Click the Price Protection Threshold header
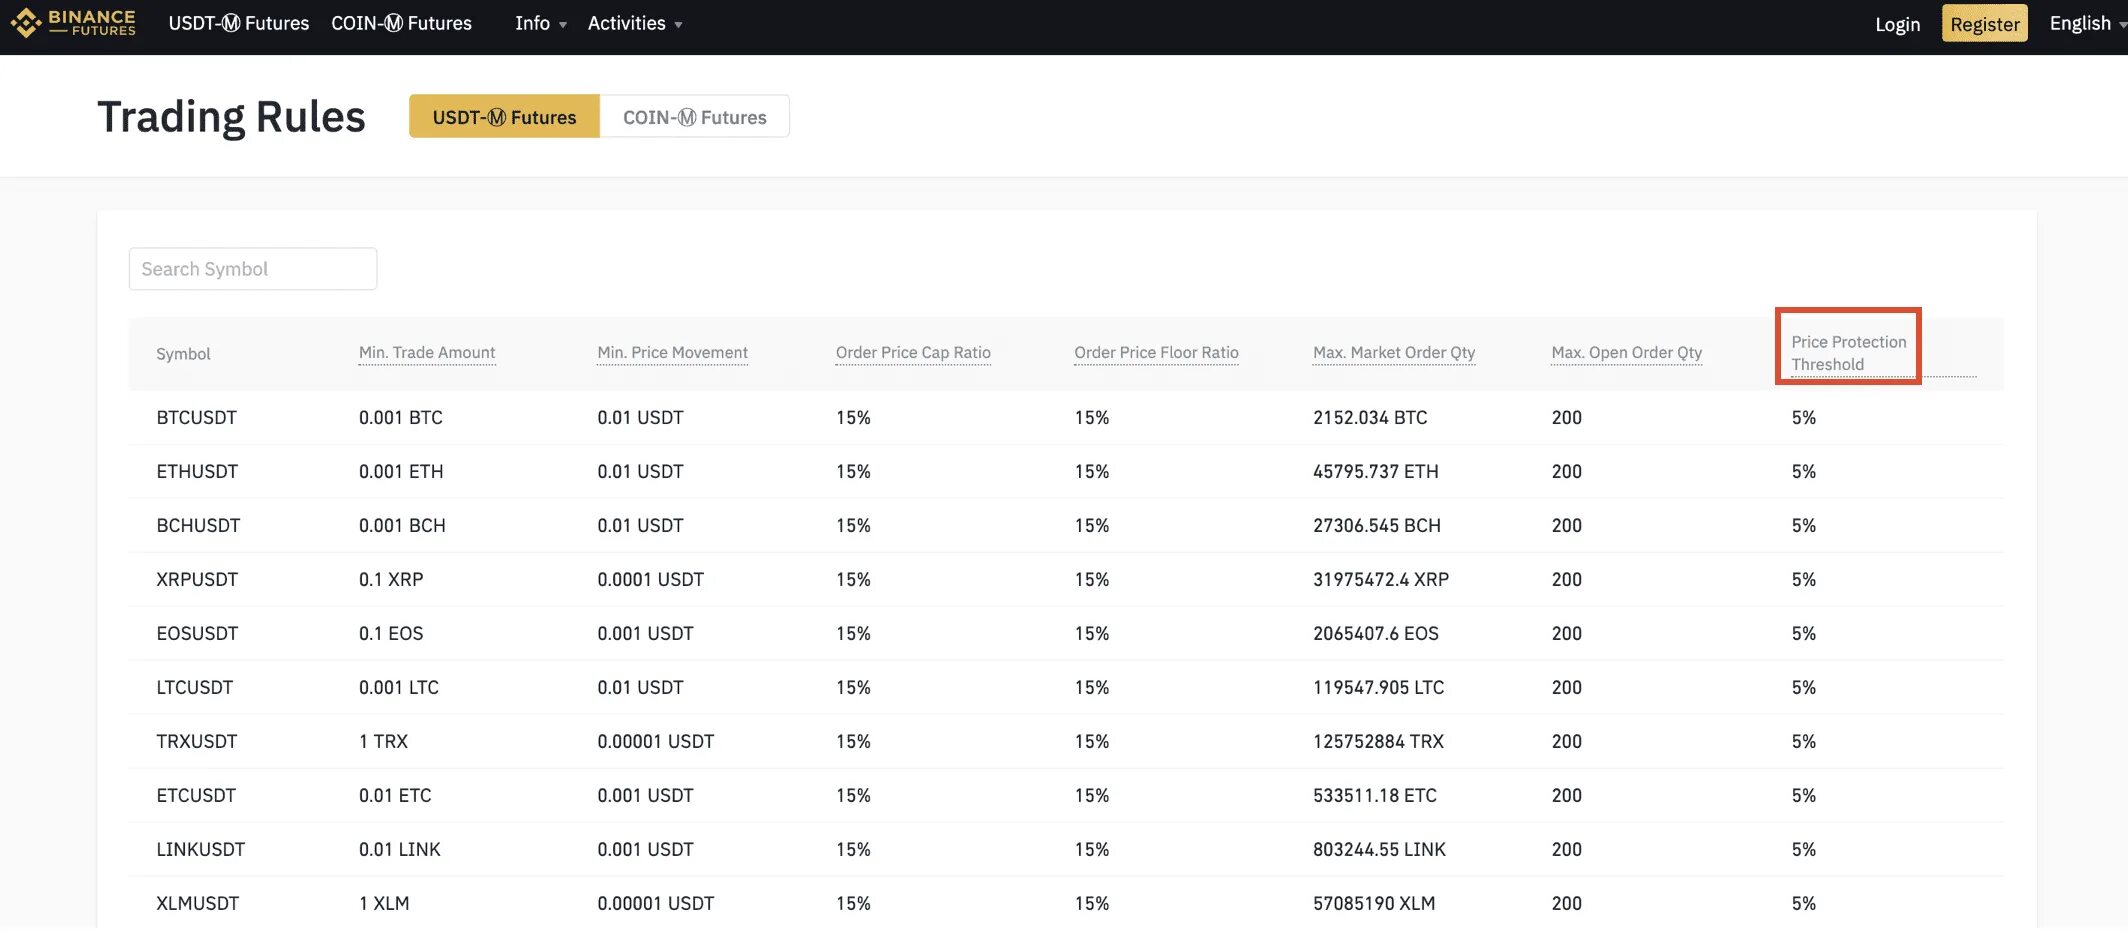 coord(1848,352)
